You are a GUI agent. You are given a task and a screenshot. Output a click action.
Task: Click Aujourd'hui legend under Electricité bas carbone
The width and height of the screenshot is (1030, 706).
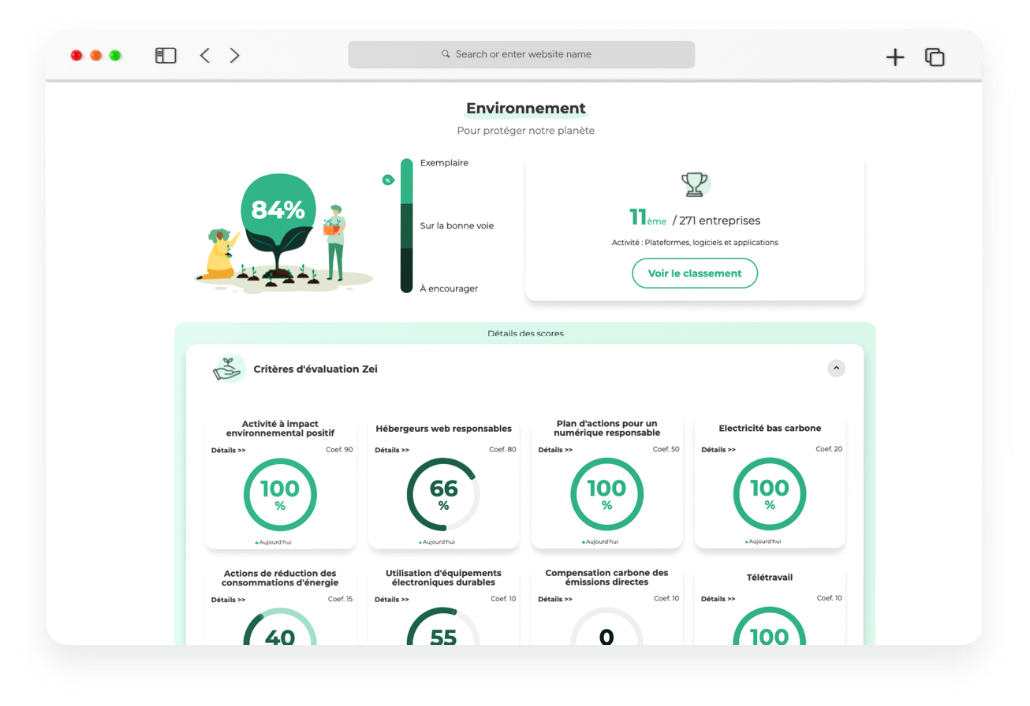pos(763,542)
